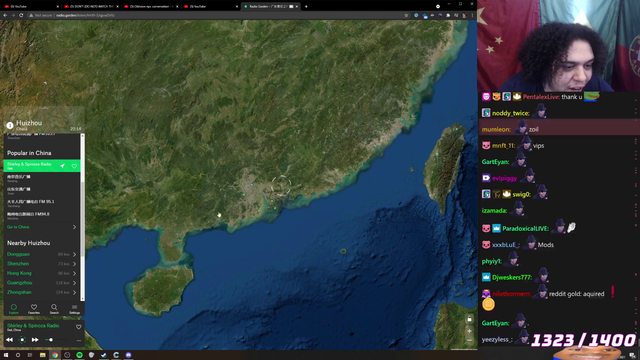Image resolution: width=640 pixels, height=360 pixels.
Task: Open the nearby city Guangzhou
Action: point(20,282)
